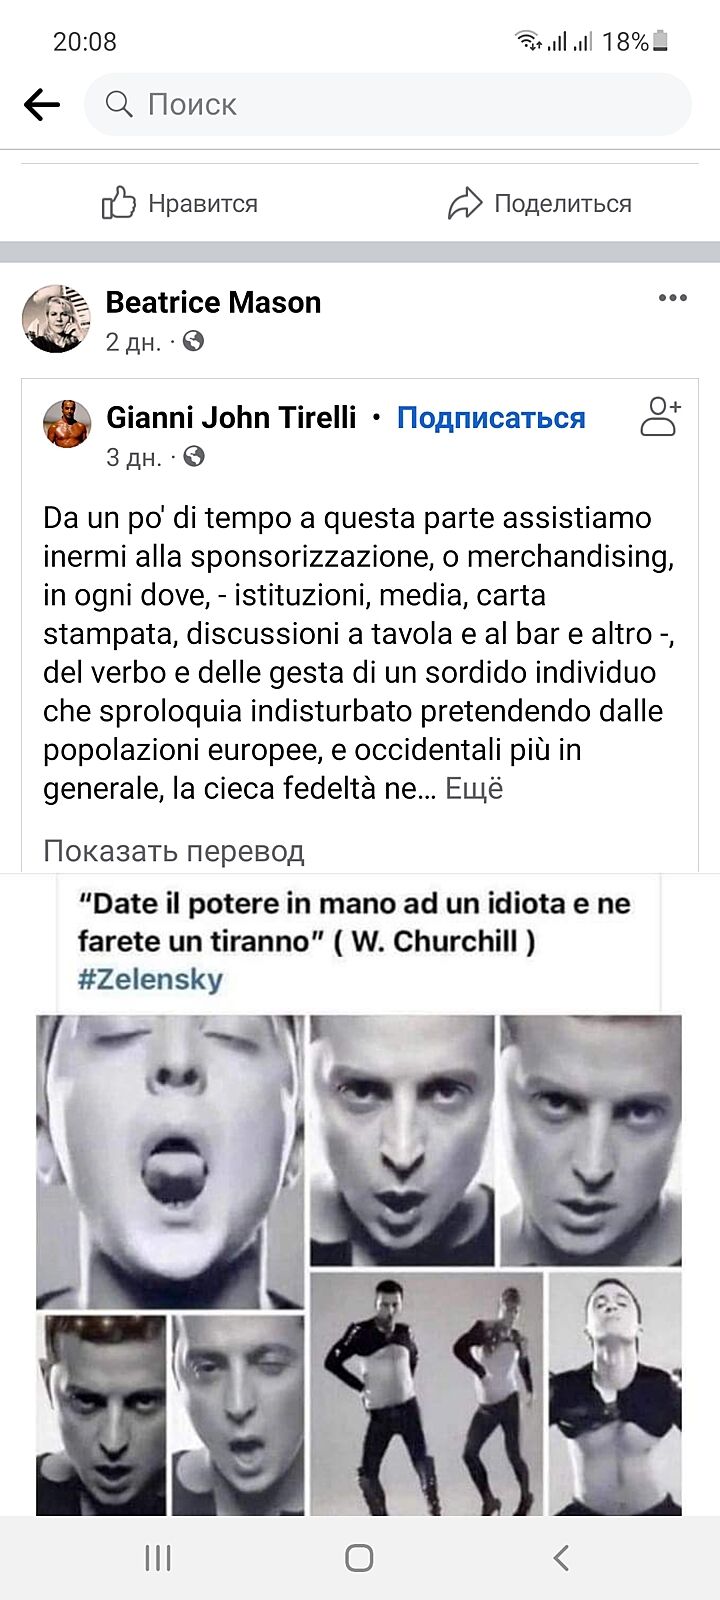Open the #Zelensky meme image
Screen dimensions: 720x1600
tap(360, 1194)
